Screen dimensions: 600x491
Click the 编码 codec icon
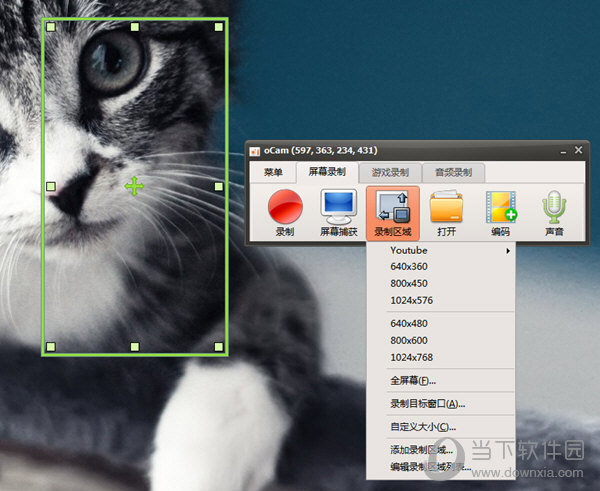pos(500,207)
